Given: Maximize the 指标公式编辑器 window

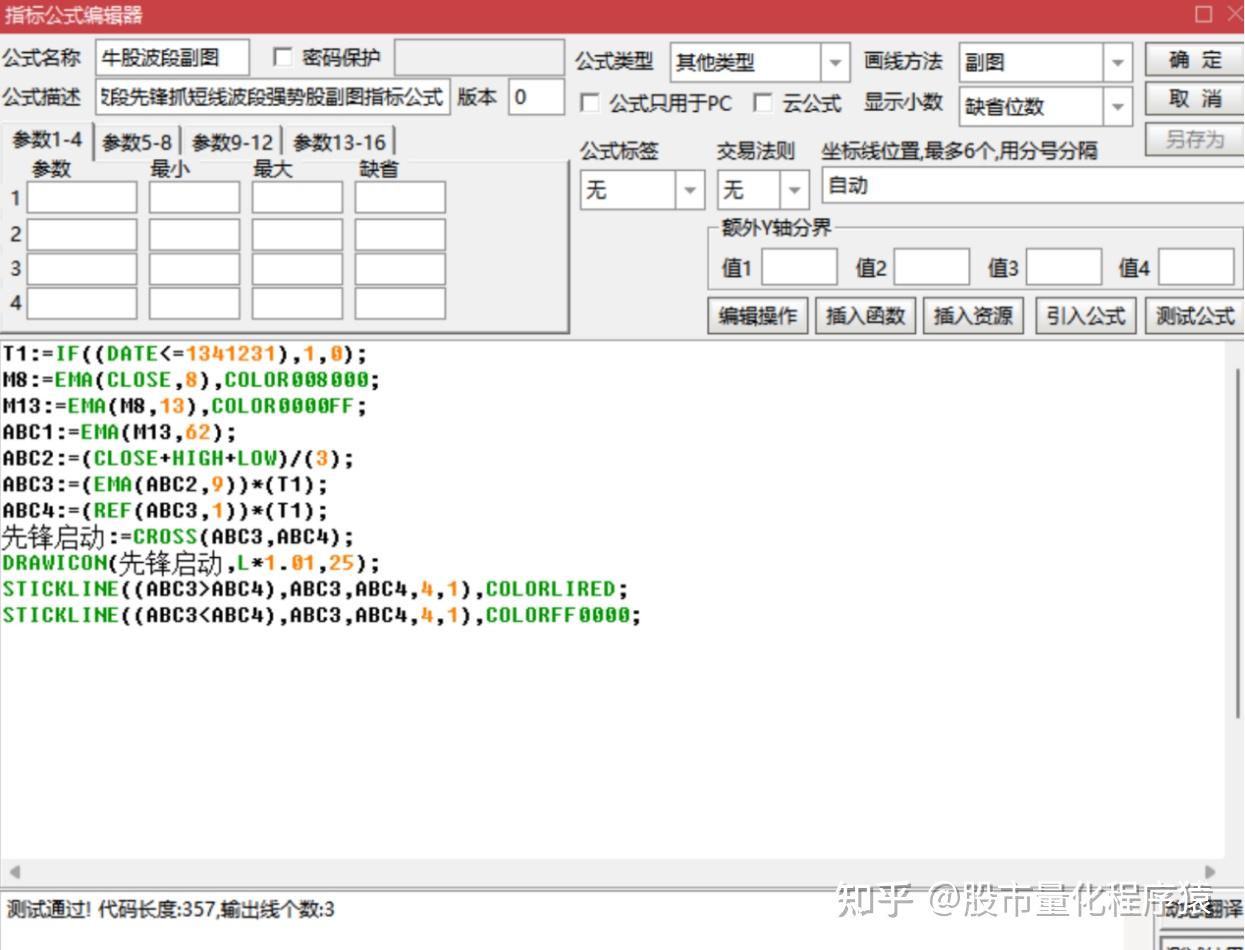Looking at the screenshot, I should (x=1204, y=14).
